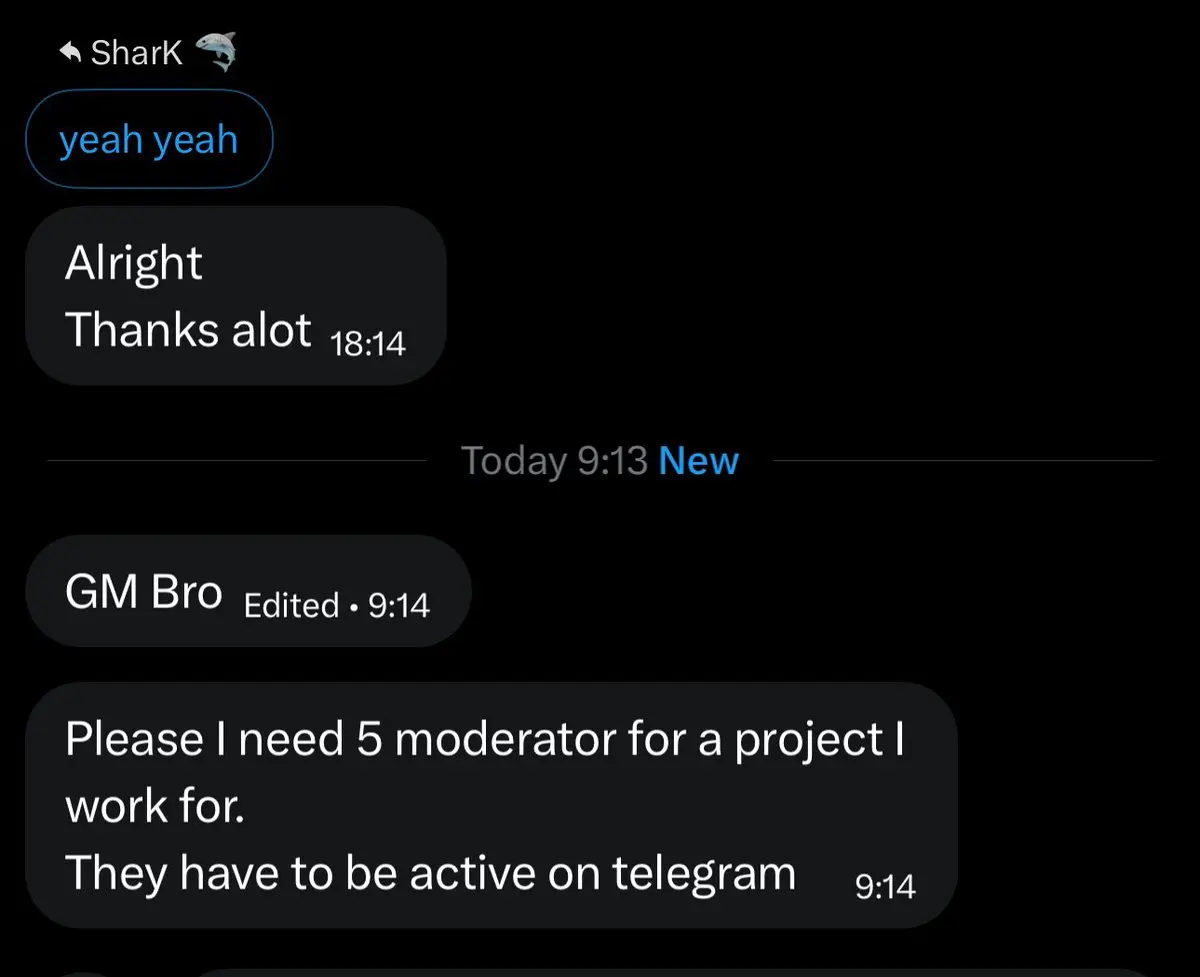Click the 9:14 timestamp on moderator message
The width and height of the screenshot is (1200, 977).
(x=885, y=886)
